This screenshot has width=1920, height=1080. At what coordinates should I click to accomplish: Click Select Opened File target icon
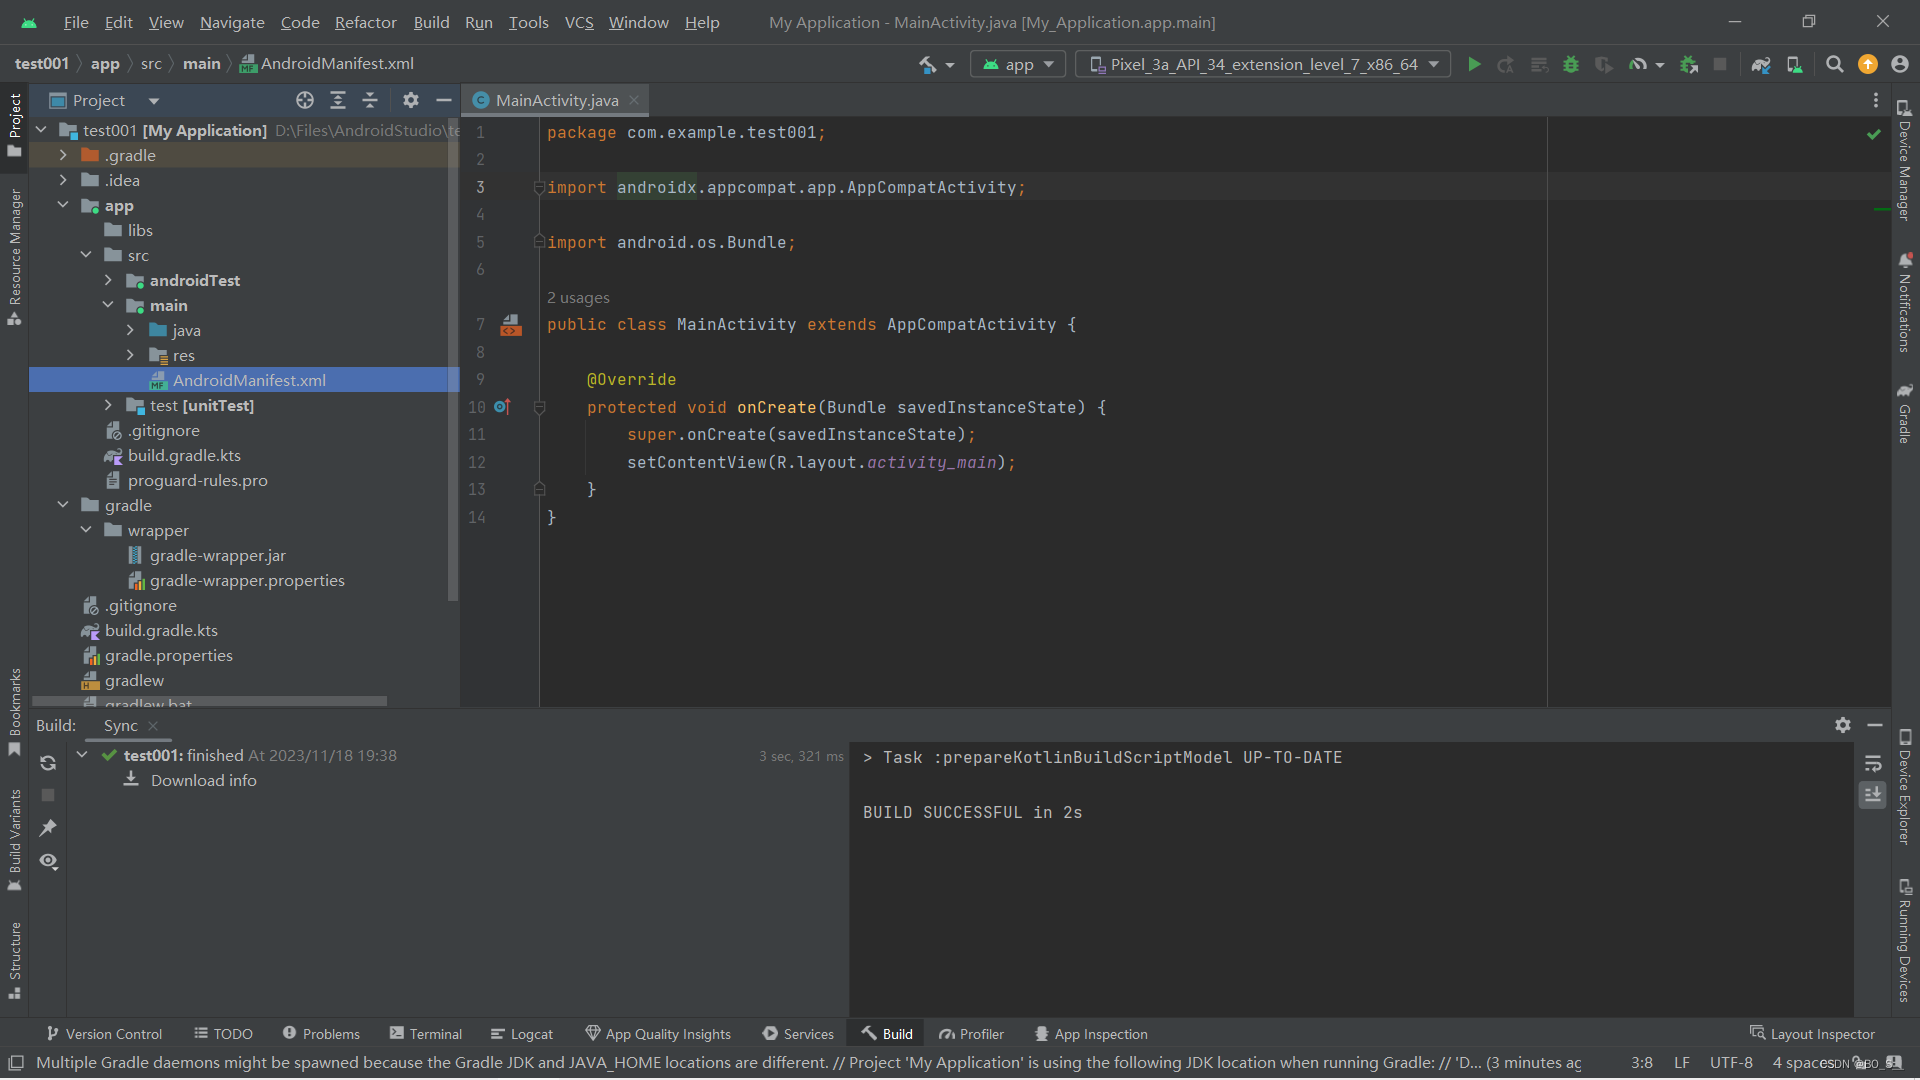point(305,100)
